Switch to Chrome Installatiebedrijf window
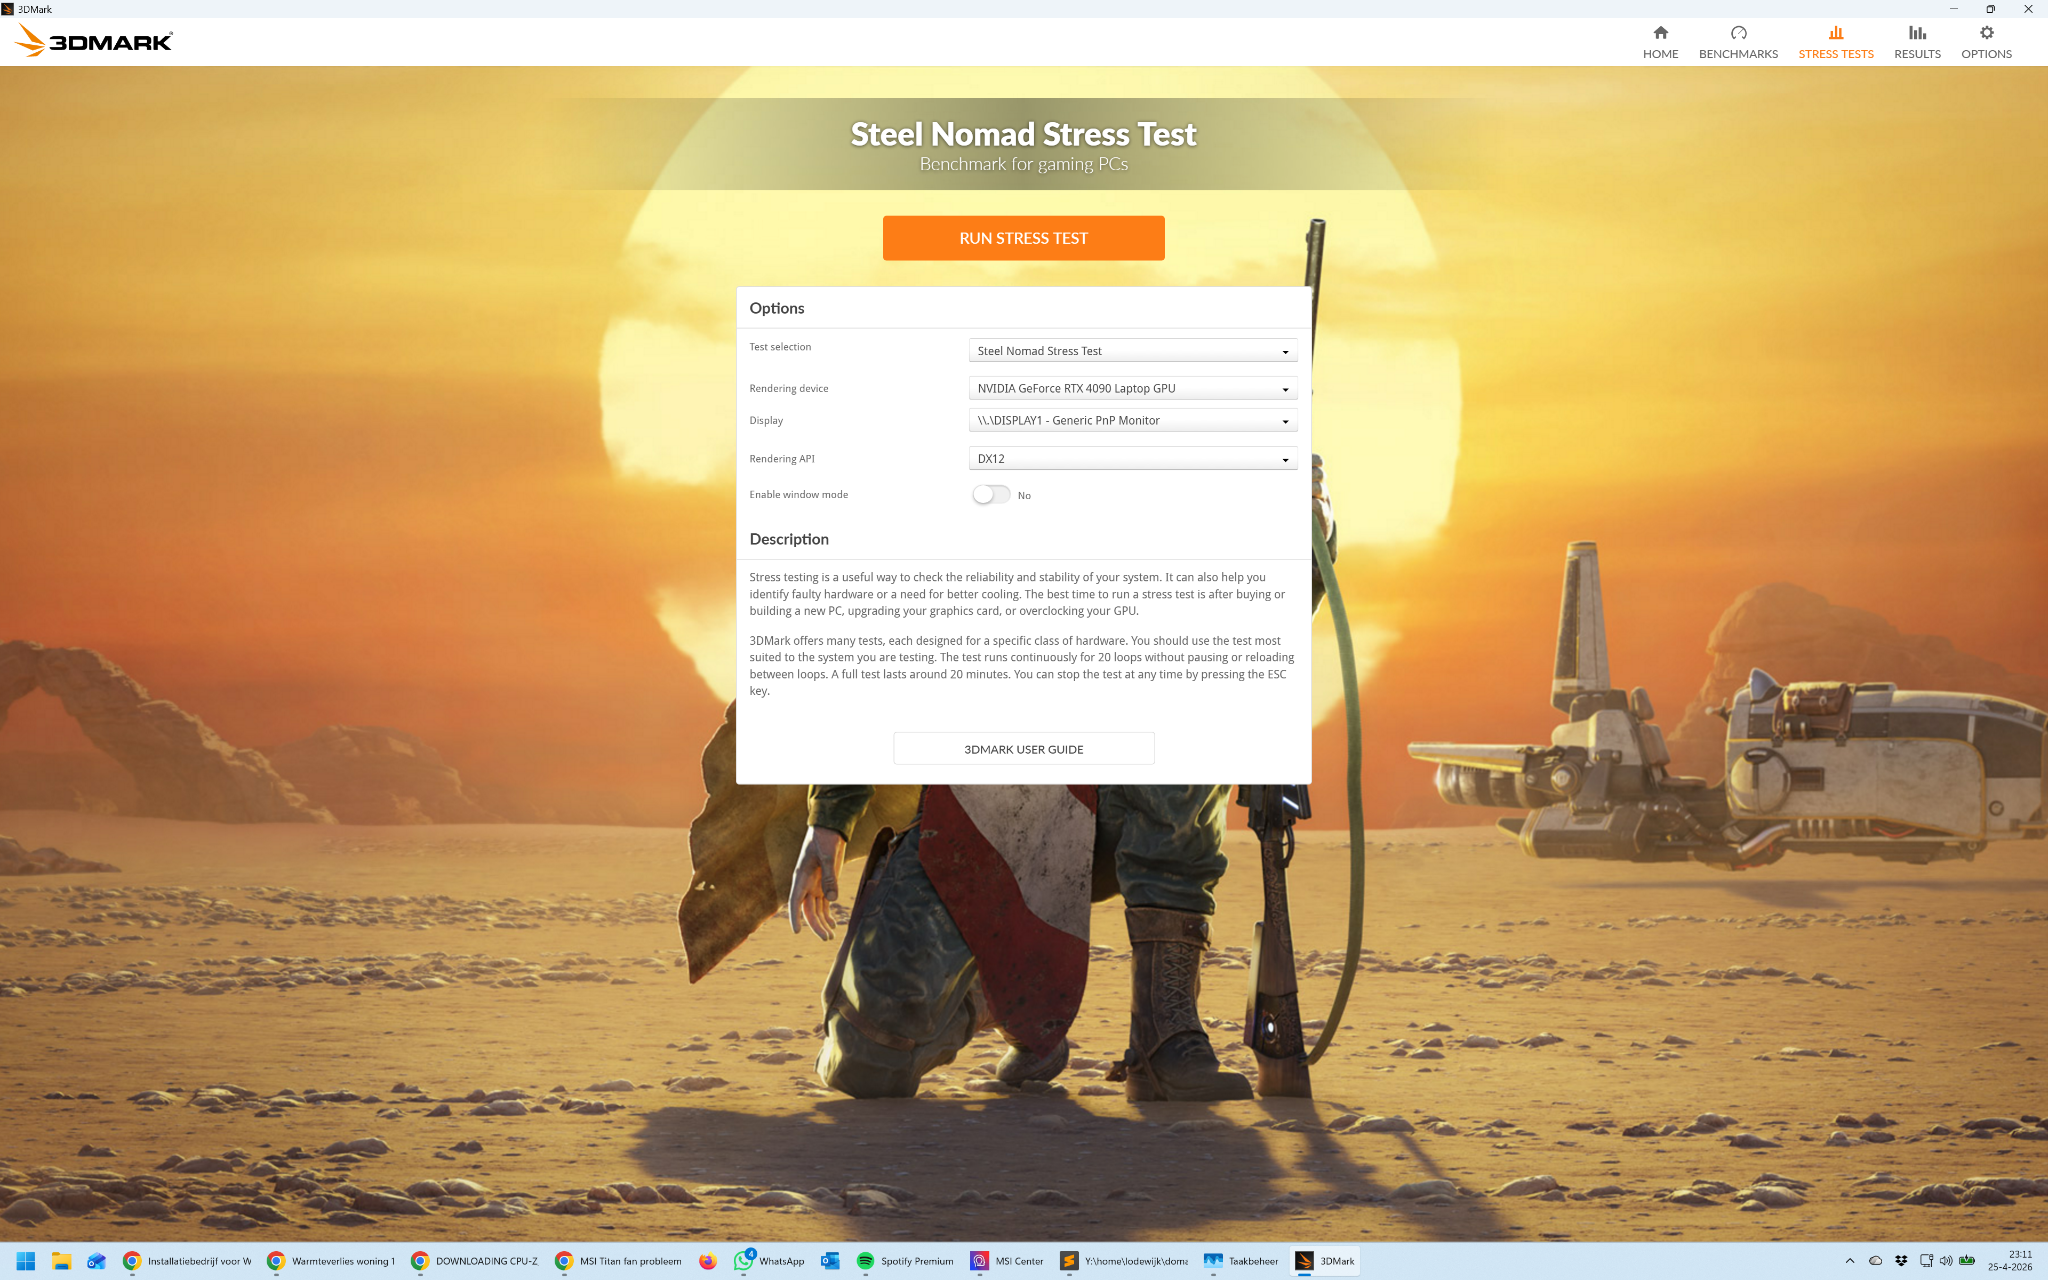This screenshot has height=1280, width=2048. tap(187, 1261)
